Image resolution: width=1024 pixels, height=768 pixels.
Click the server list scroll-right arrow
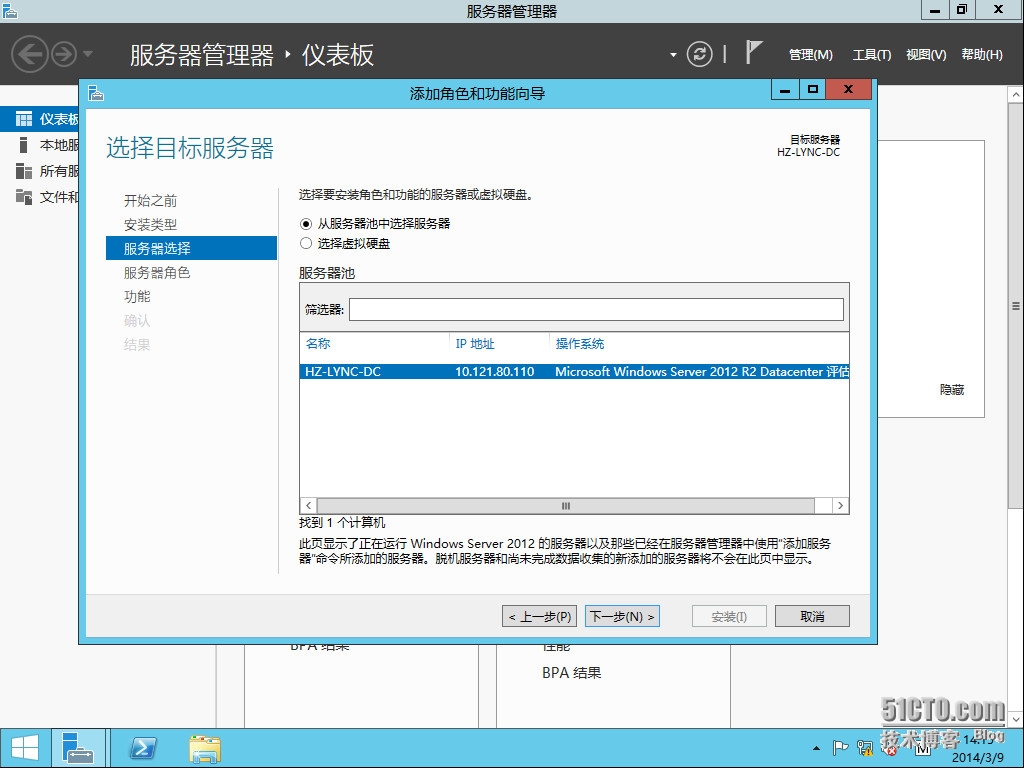(840, 505)
